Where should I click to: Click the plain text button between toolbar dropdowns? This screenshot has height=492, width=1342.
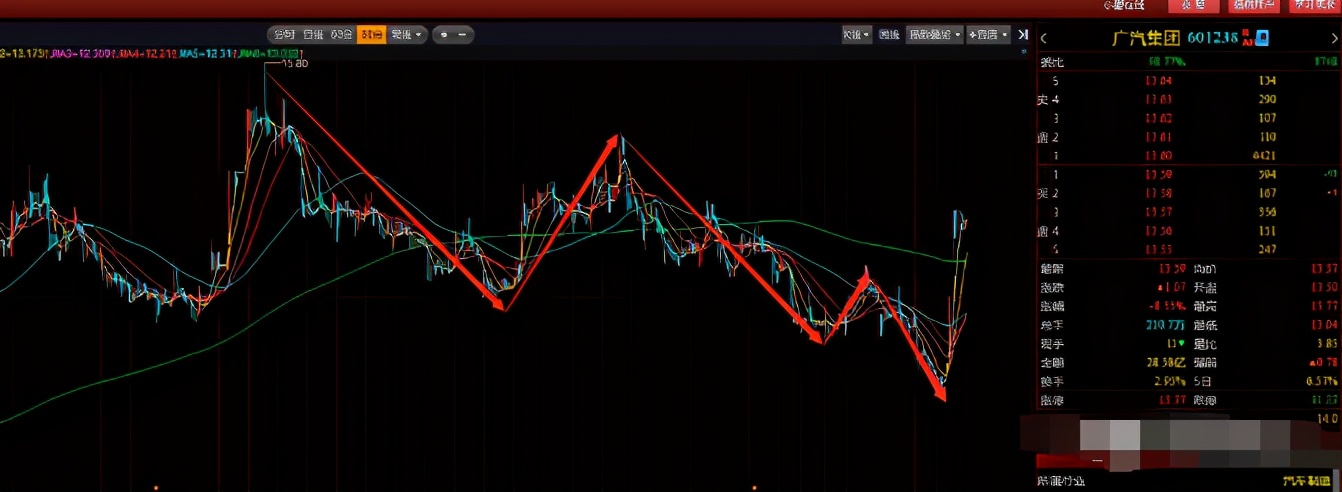889,34
